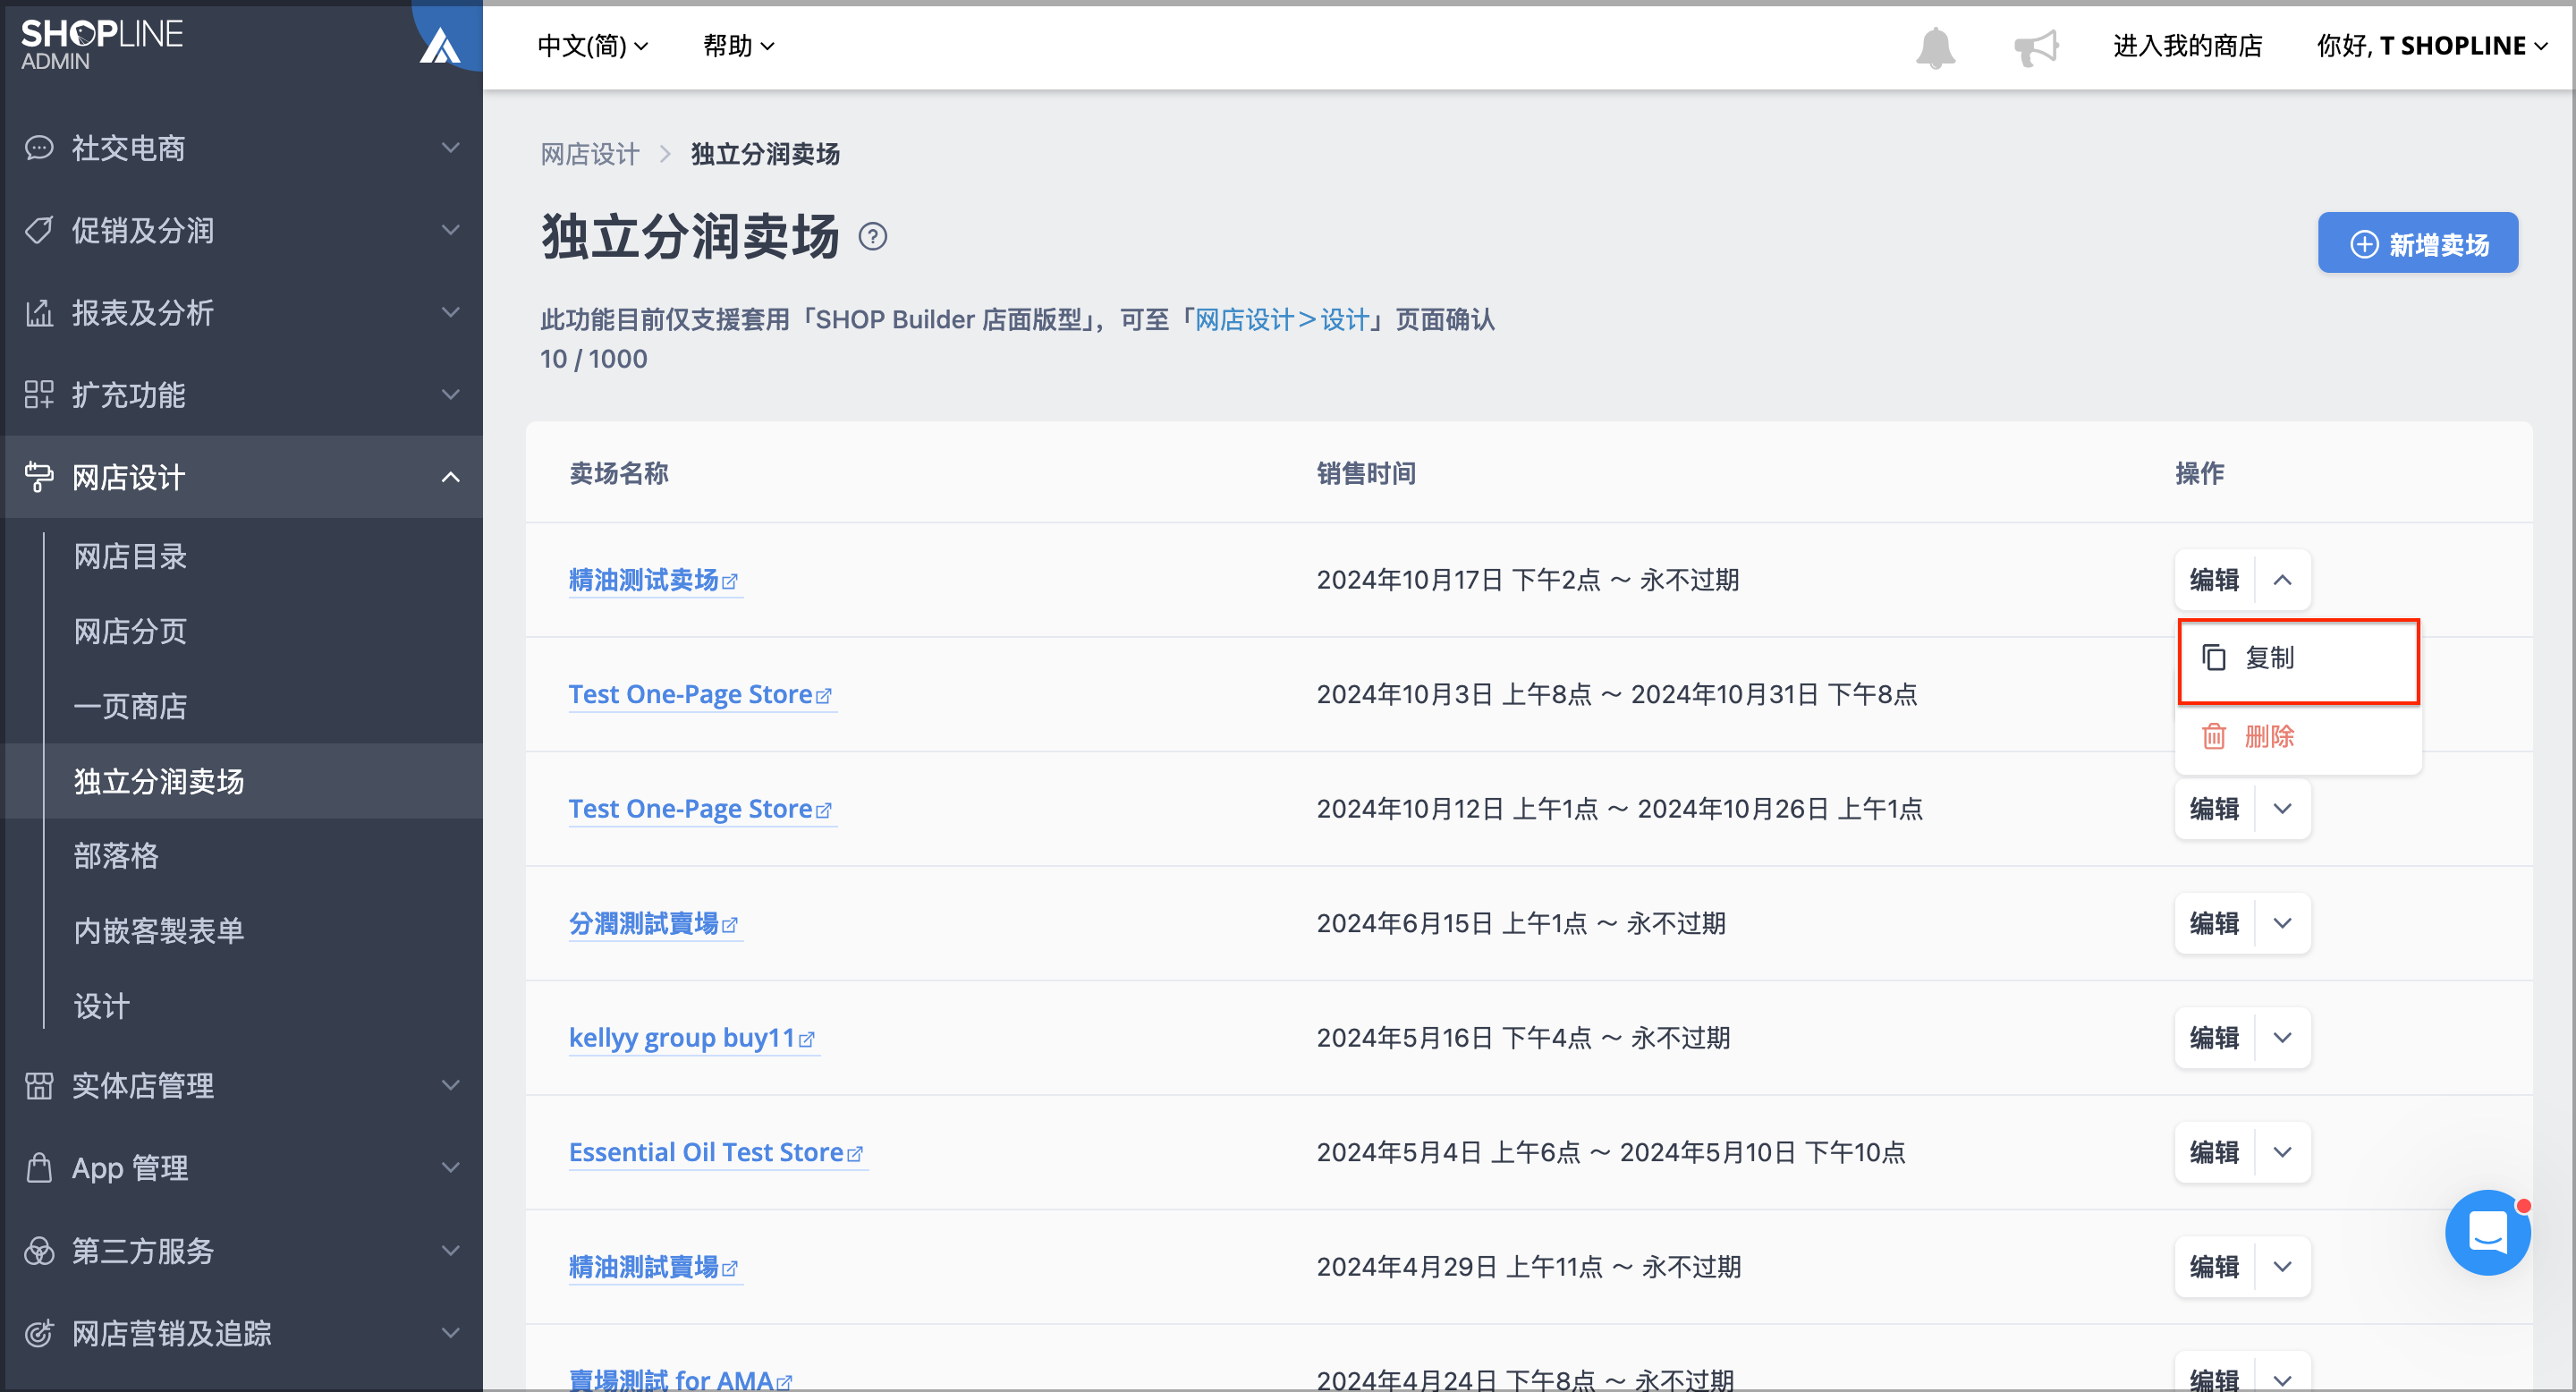Click 编辑 for kellyy group buy11

tap(2214, 1038)
